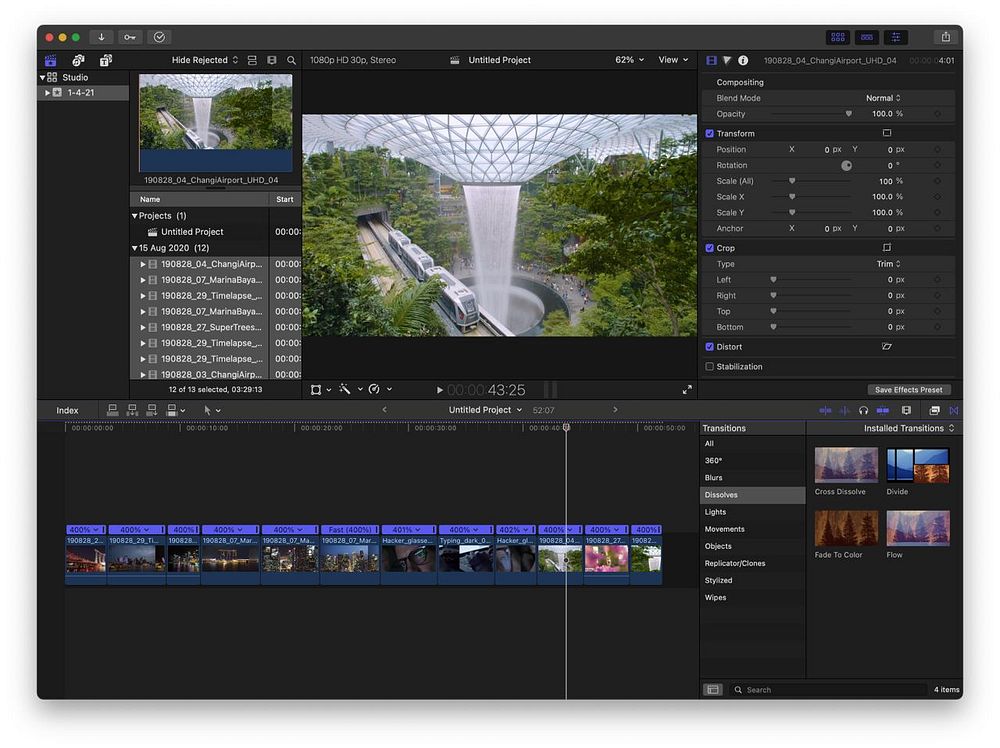Screen dimensions: 1000x748
Task: Open the Hide Rejected filter dropdown
Action: (x=205, y=60)
